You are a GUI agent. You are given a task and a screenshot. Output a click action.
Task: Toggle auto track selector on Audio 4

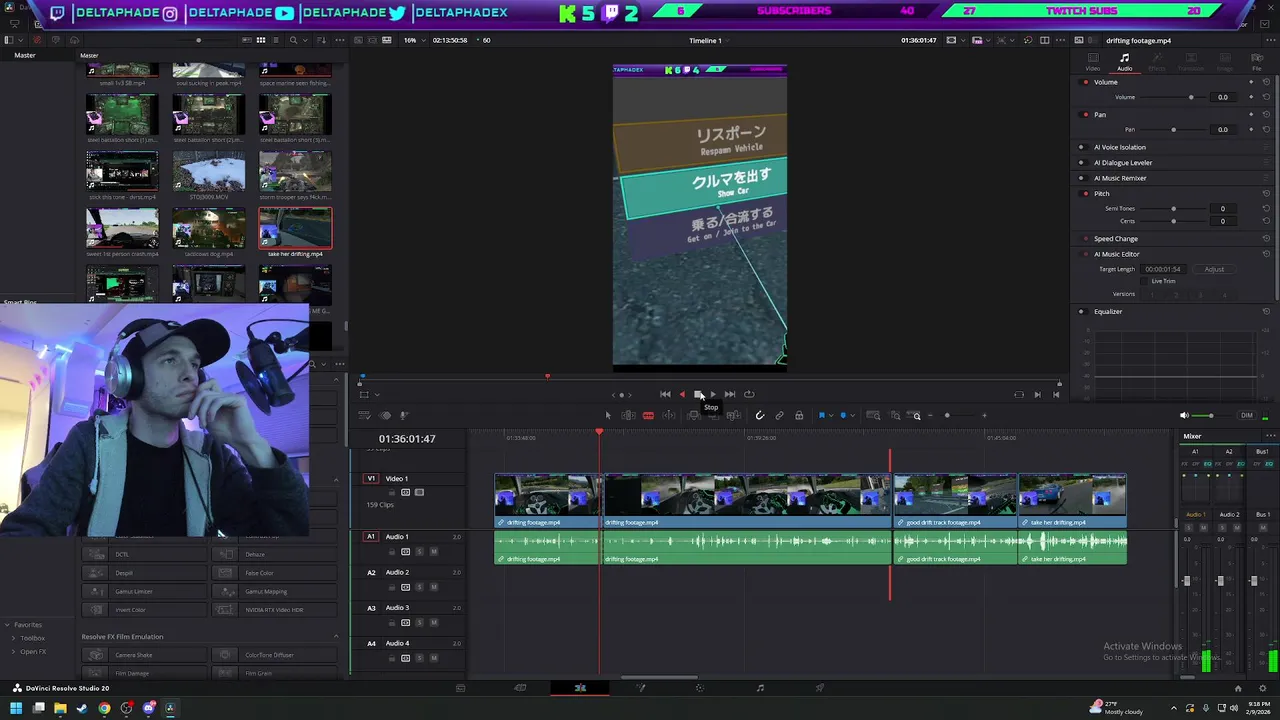pyautogui.click(x=406, y=658)
